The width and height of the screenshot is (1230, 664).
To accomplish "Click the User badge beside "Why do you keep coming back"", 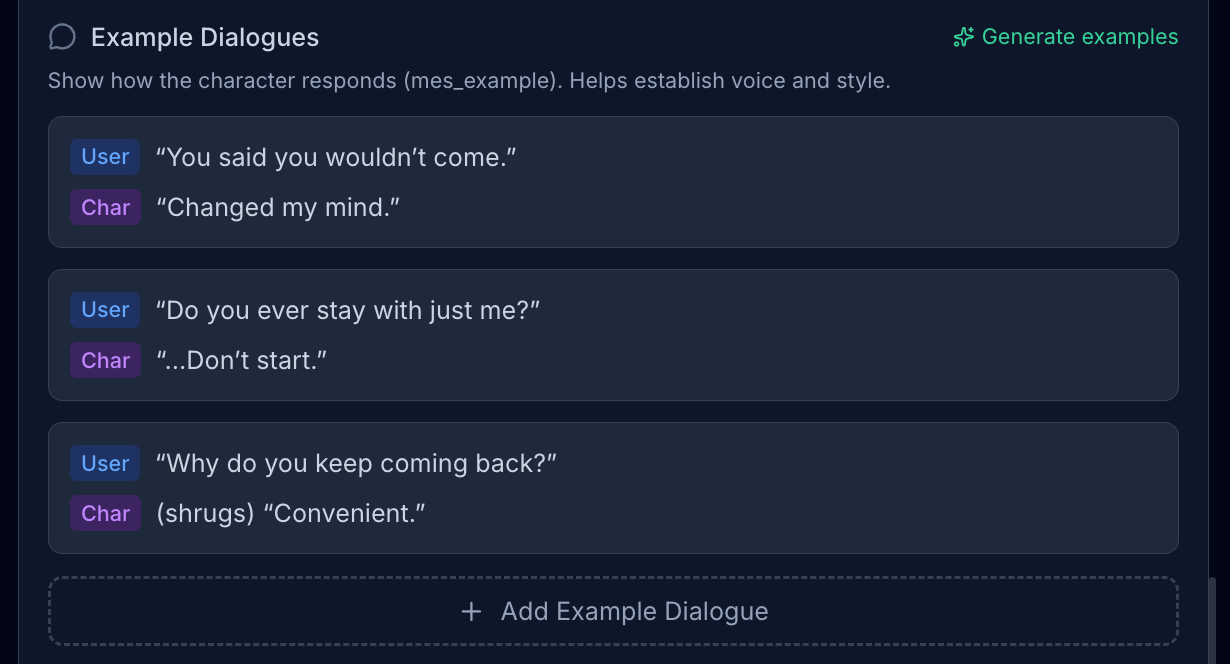I will (105, 464).
